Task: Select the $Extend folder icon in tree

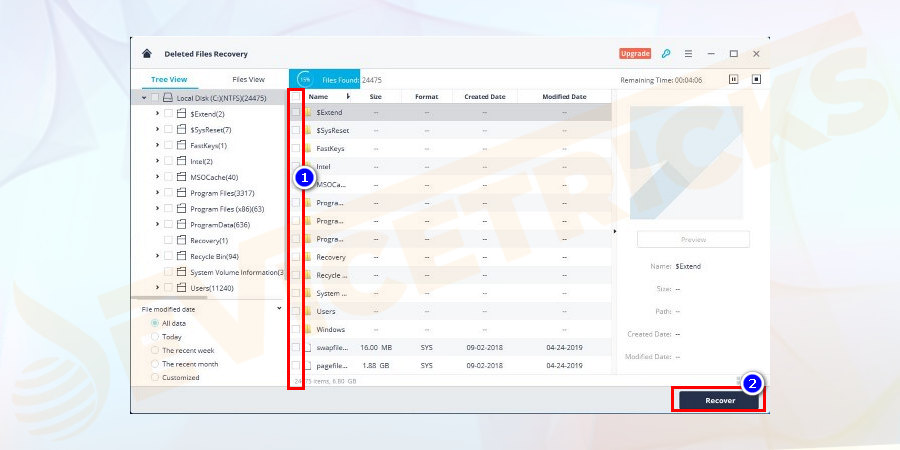Action: (181, 114)
